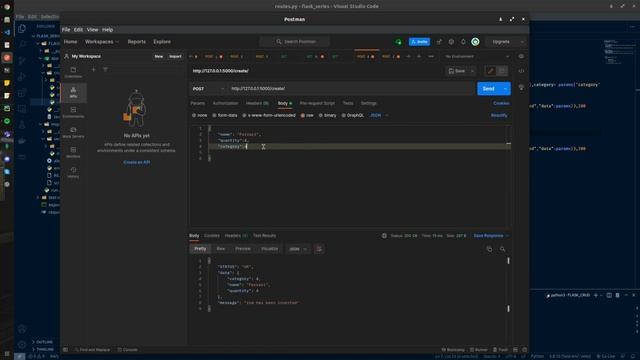The width and height of the screenshot is (640, 360).
Task: Open the Environments sidebar panel
Action: pos(73,112)
